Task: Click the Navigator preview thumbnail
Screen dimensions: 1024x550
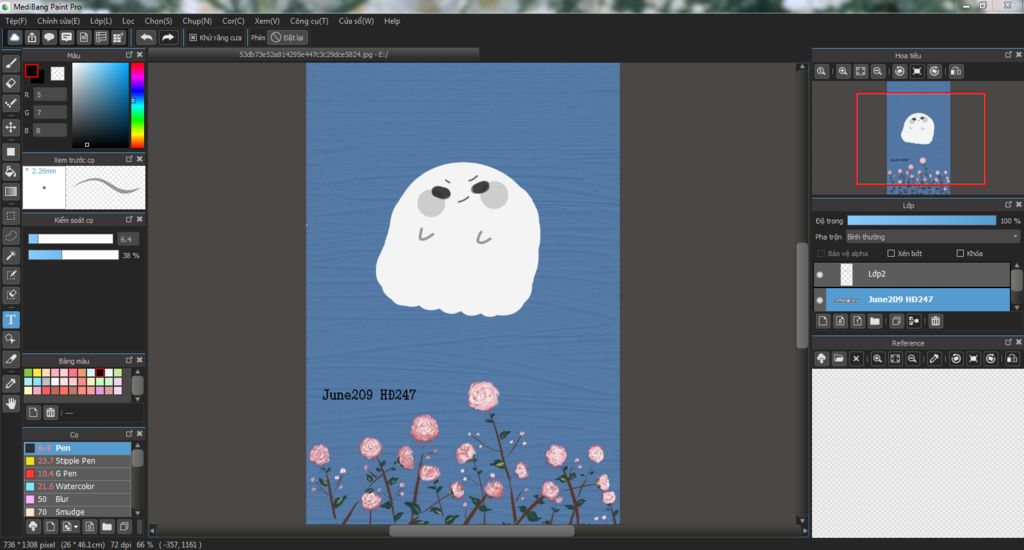Action: [x=918, y=138]
